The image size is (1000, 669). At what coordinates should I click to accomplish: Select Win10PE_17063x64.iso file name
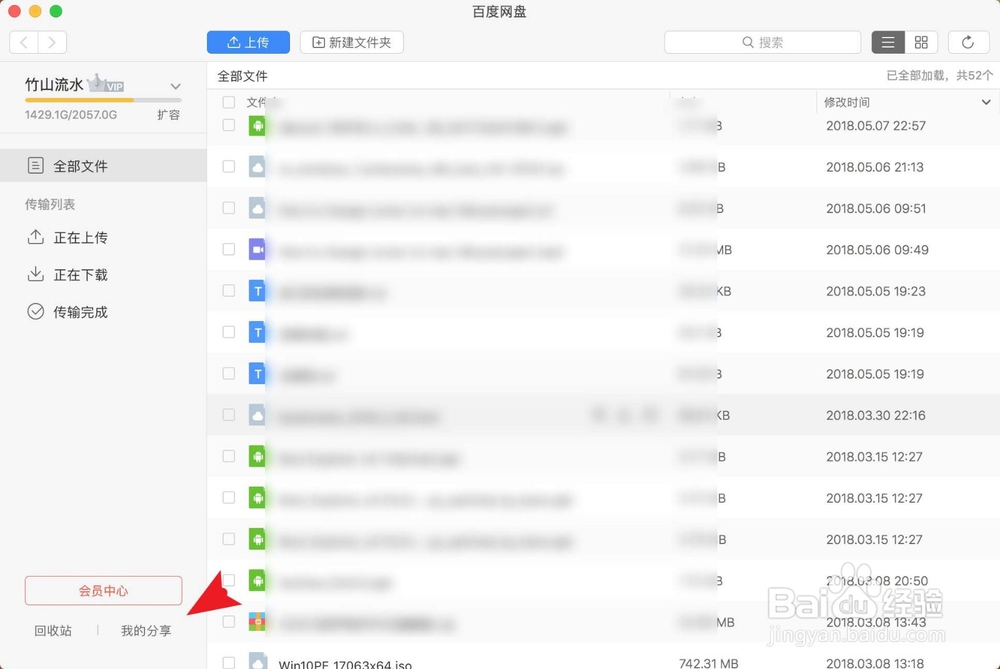pyautogui.click(x=345, y=664)
